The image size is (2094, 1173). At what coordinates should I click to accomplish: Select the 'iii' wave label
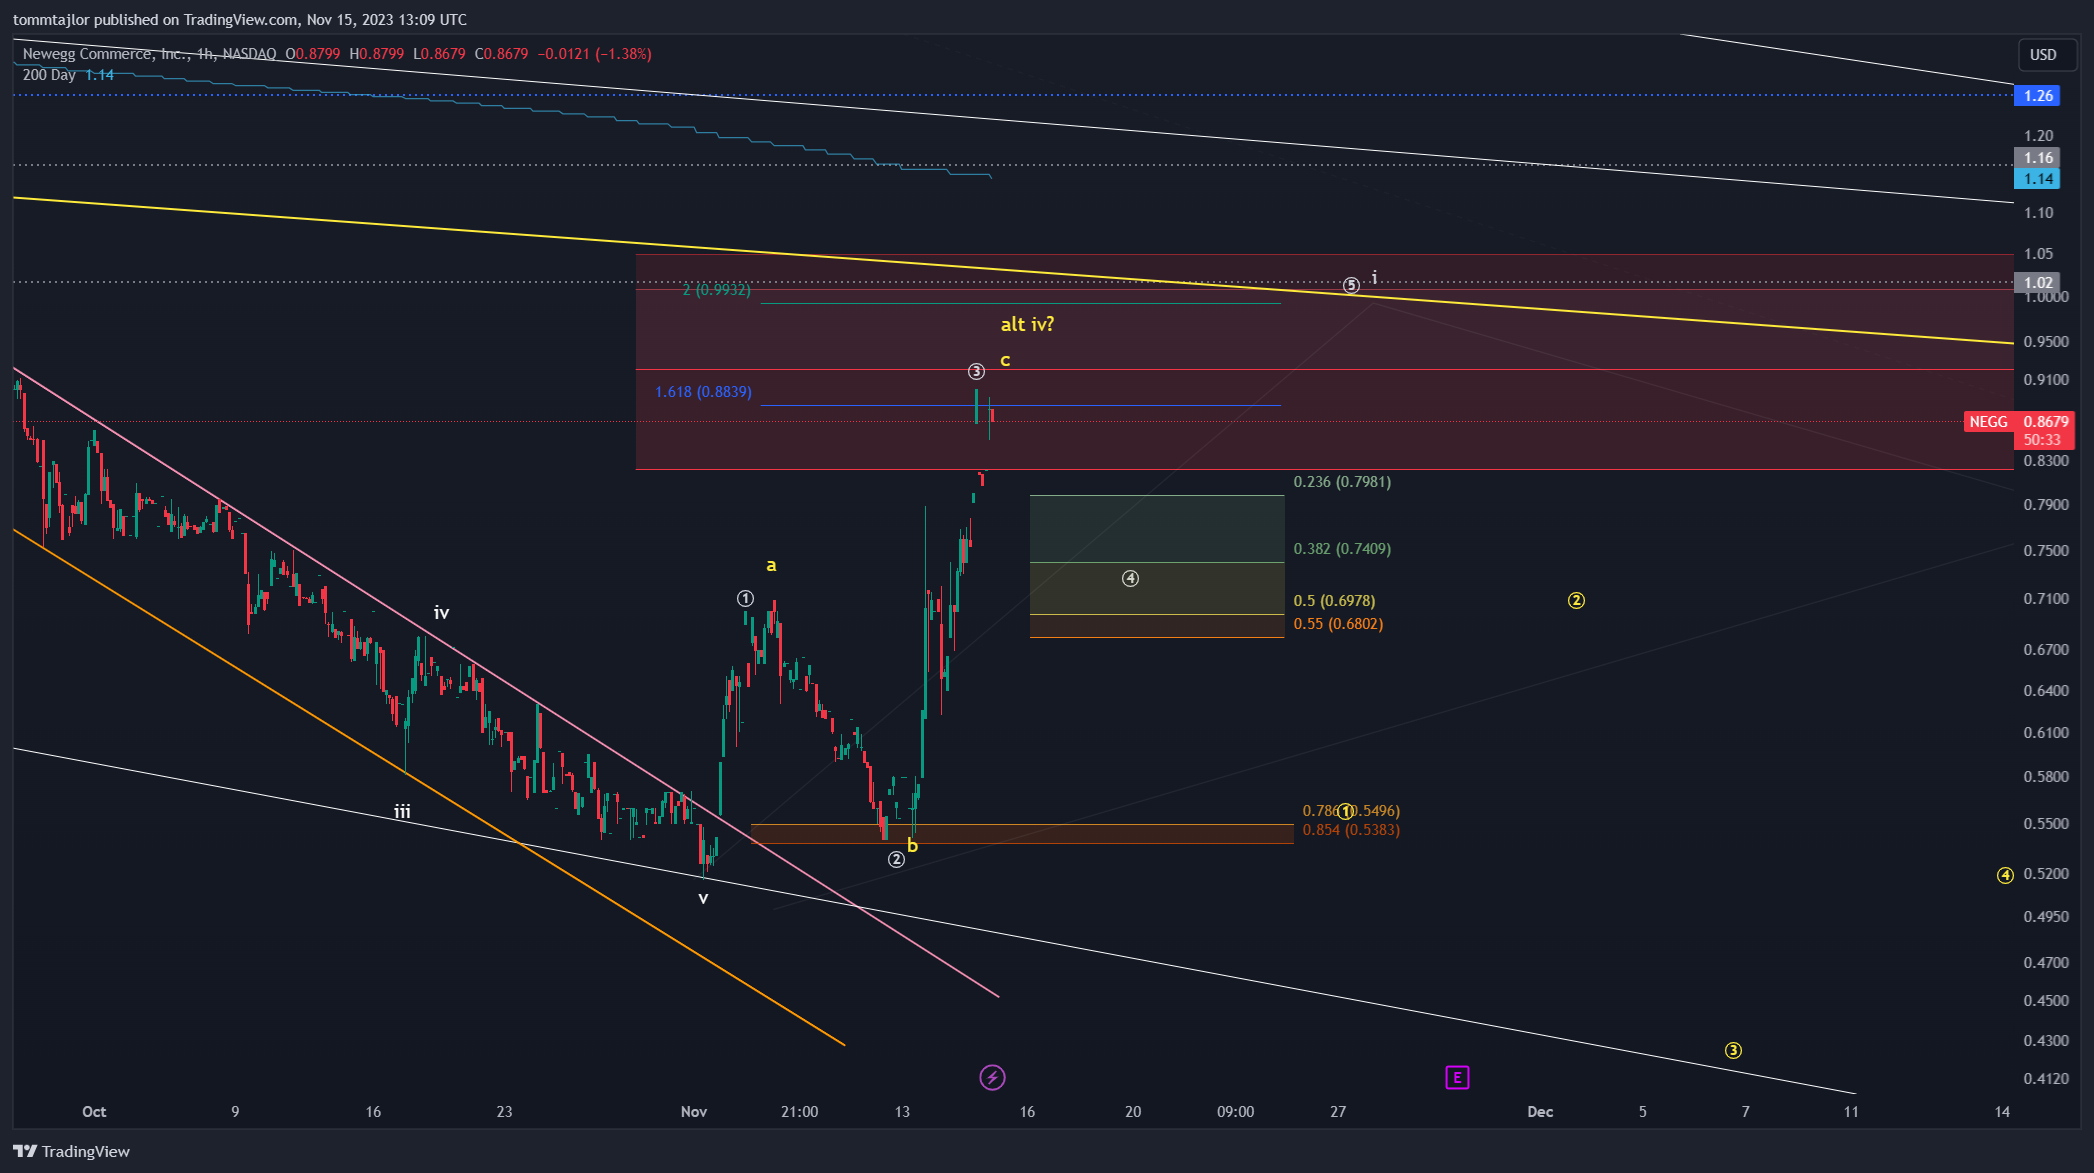pyautogui.click(x=402, y=811)
